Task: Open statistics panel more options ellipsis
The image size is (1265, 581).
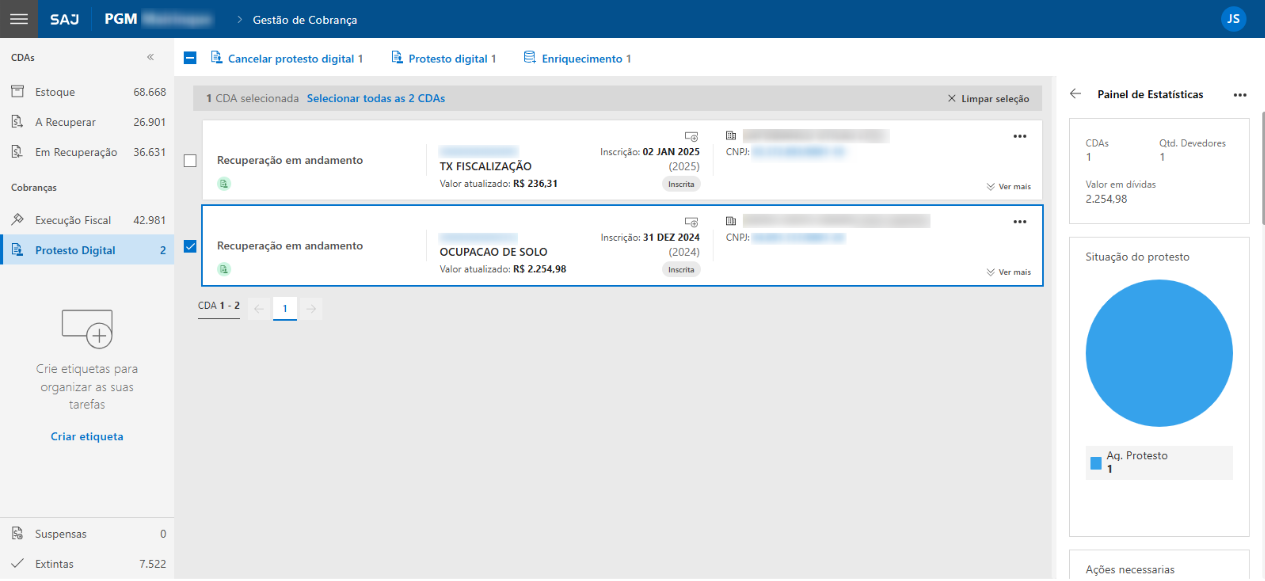Action: tap(1240, 95)
